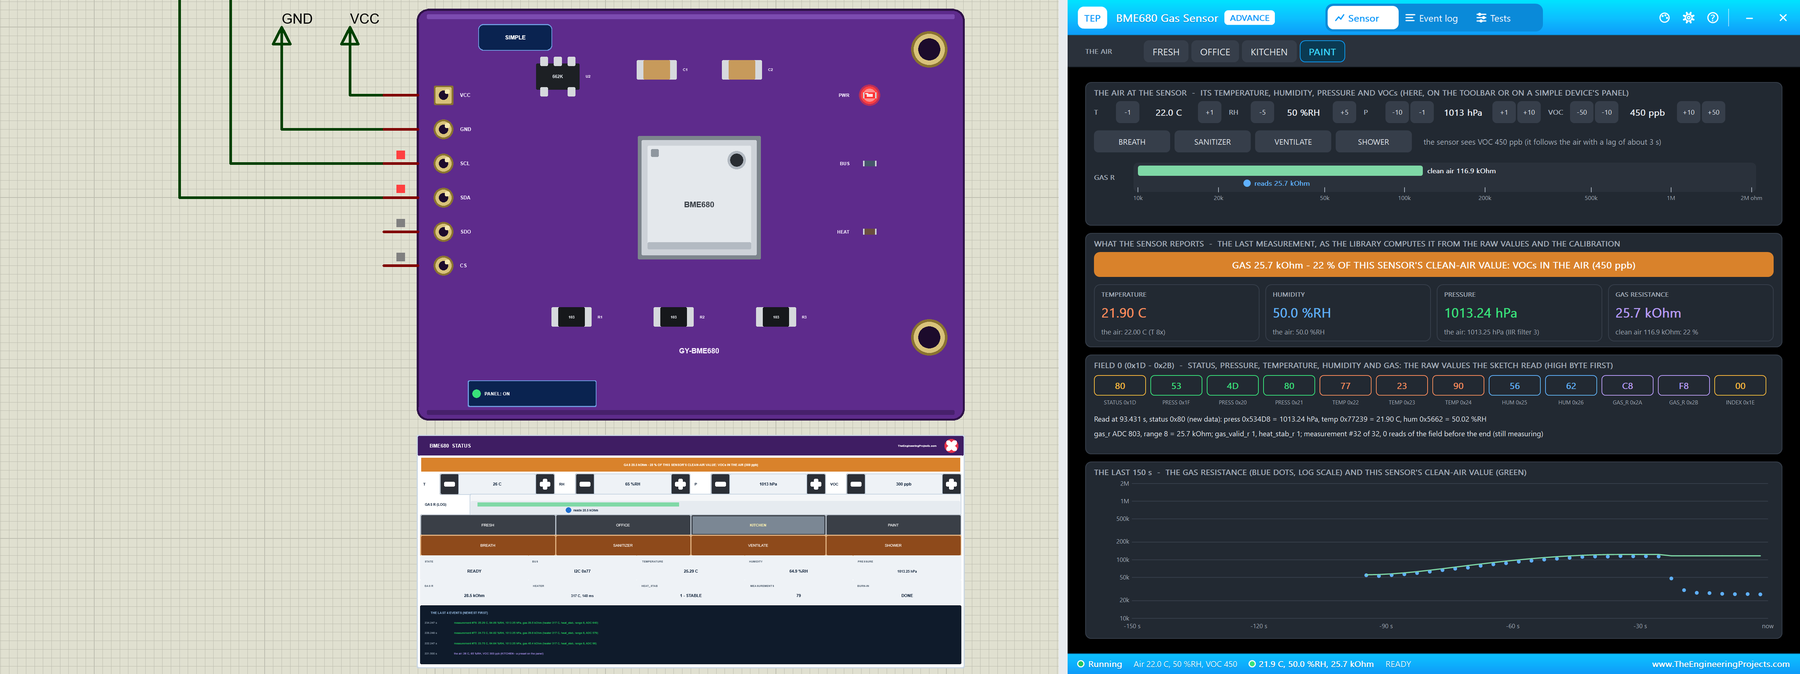Click the SDO pin pad on the board

tap(443, 231)
